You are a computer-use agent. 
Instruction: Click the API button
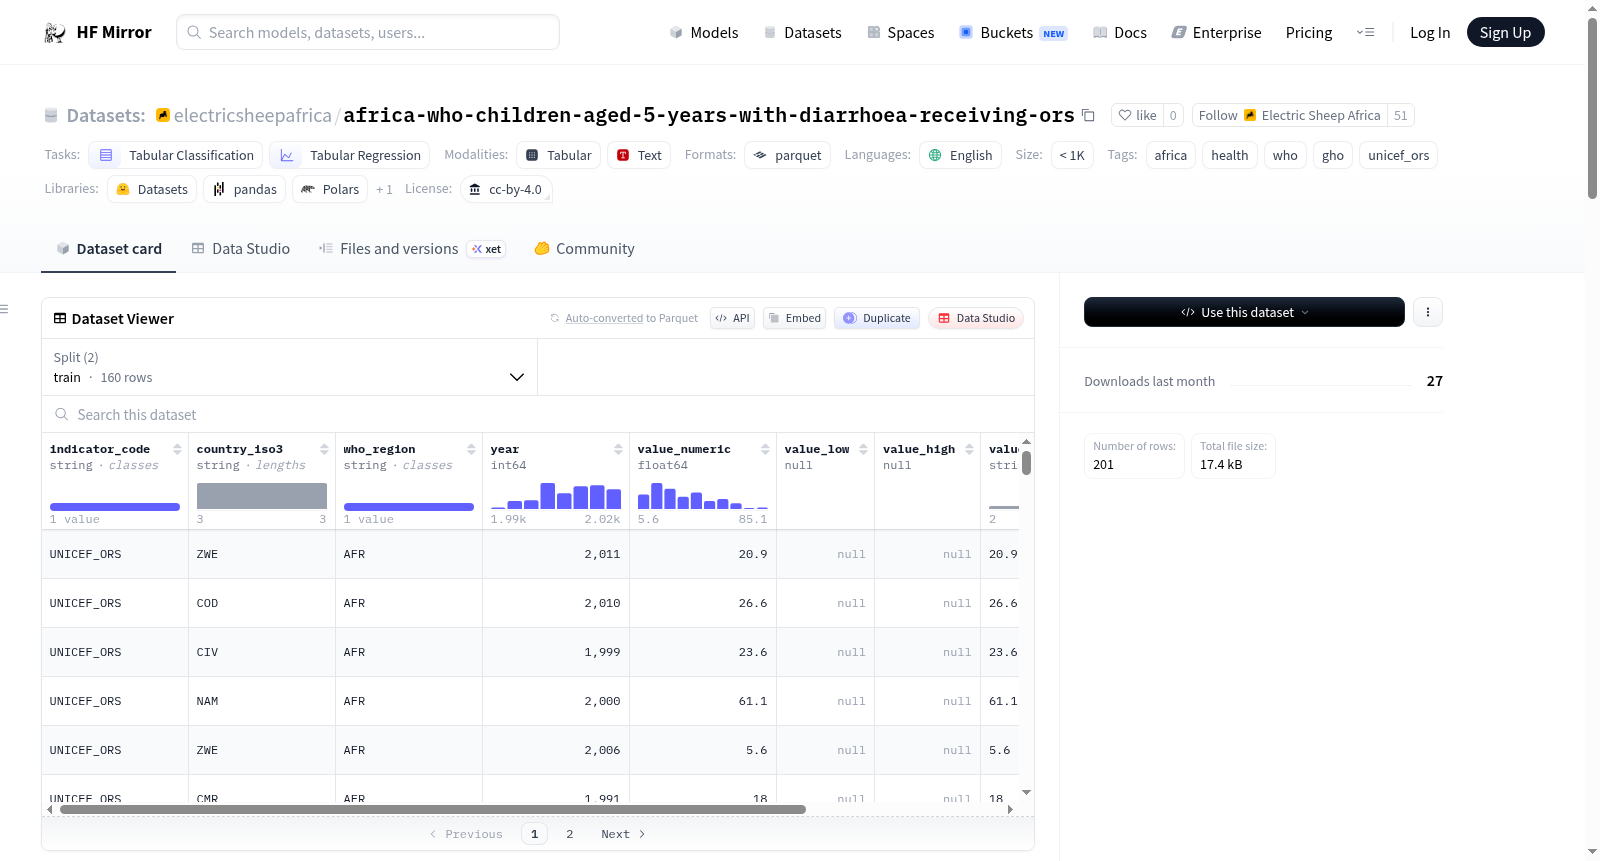pos(732,319)
